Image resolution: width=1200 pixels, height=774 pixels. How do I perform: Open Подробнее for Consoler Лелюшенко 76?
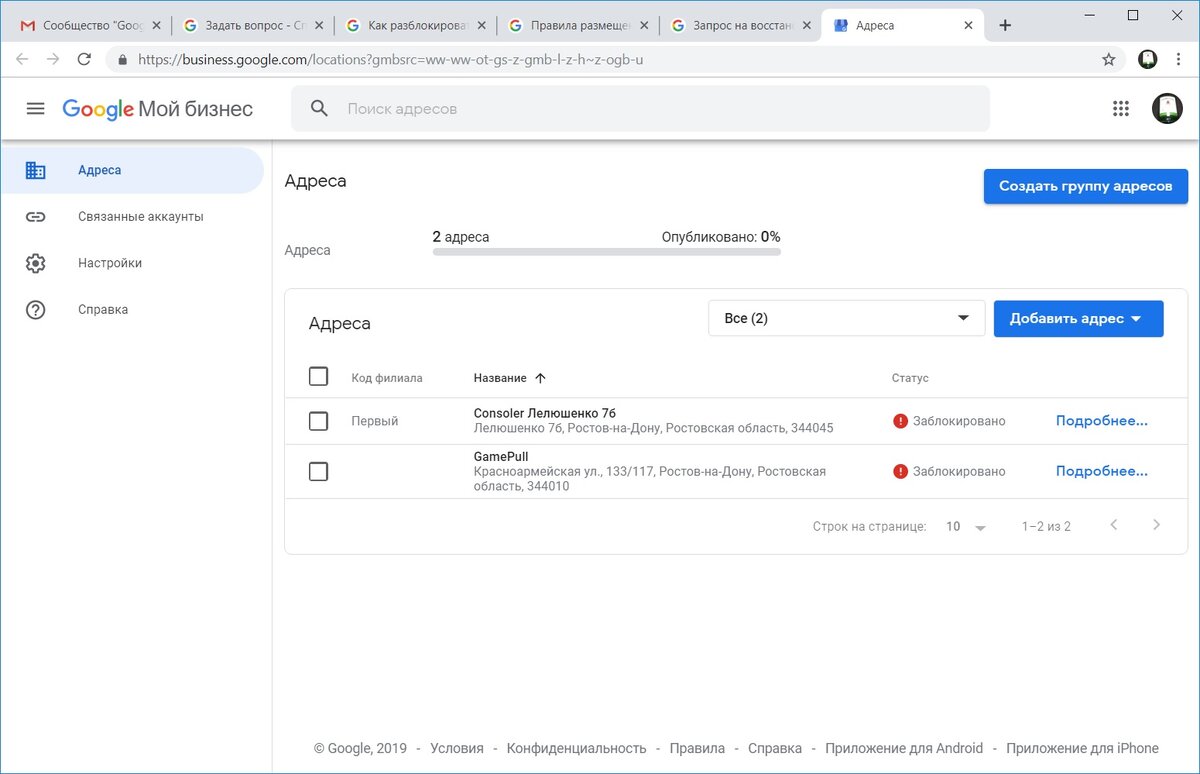[1101, 421]
